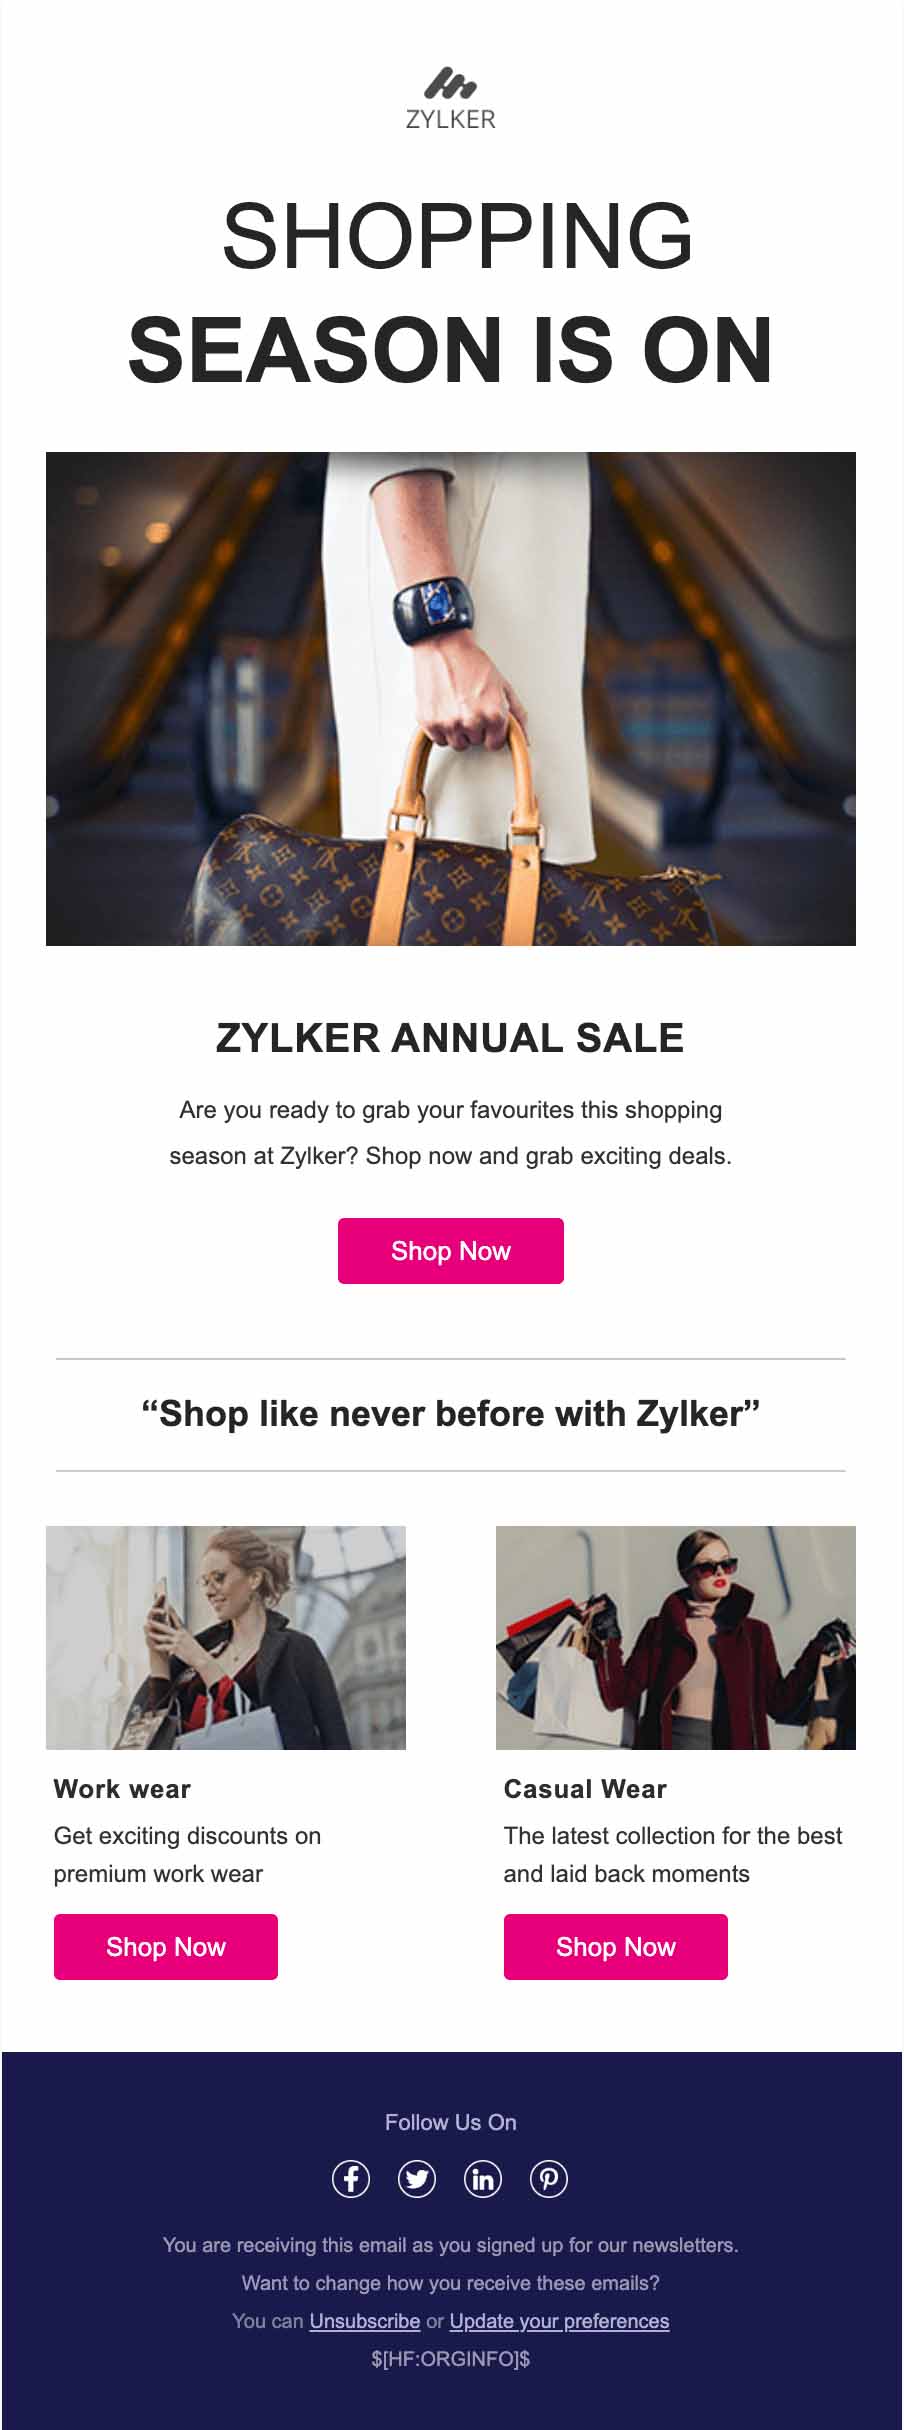Click the Shop like never before quote
The image size is (904, 2430).
[x=451, y=1414]
